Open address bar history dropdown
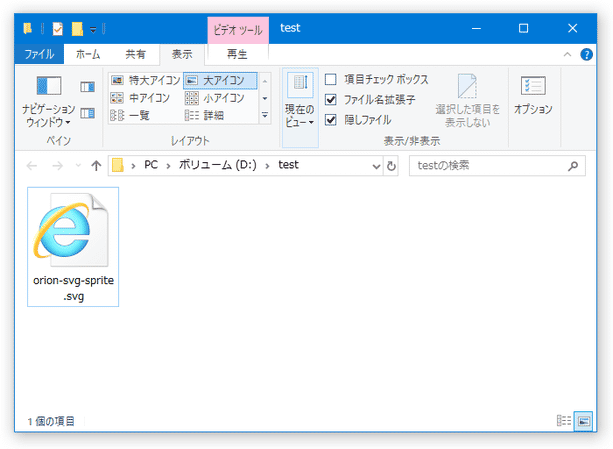 click(376, 166)
